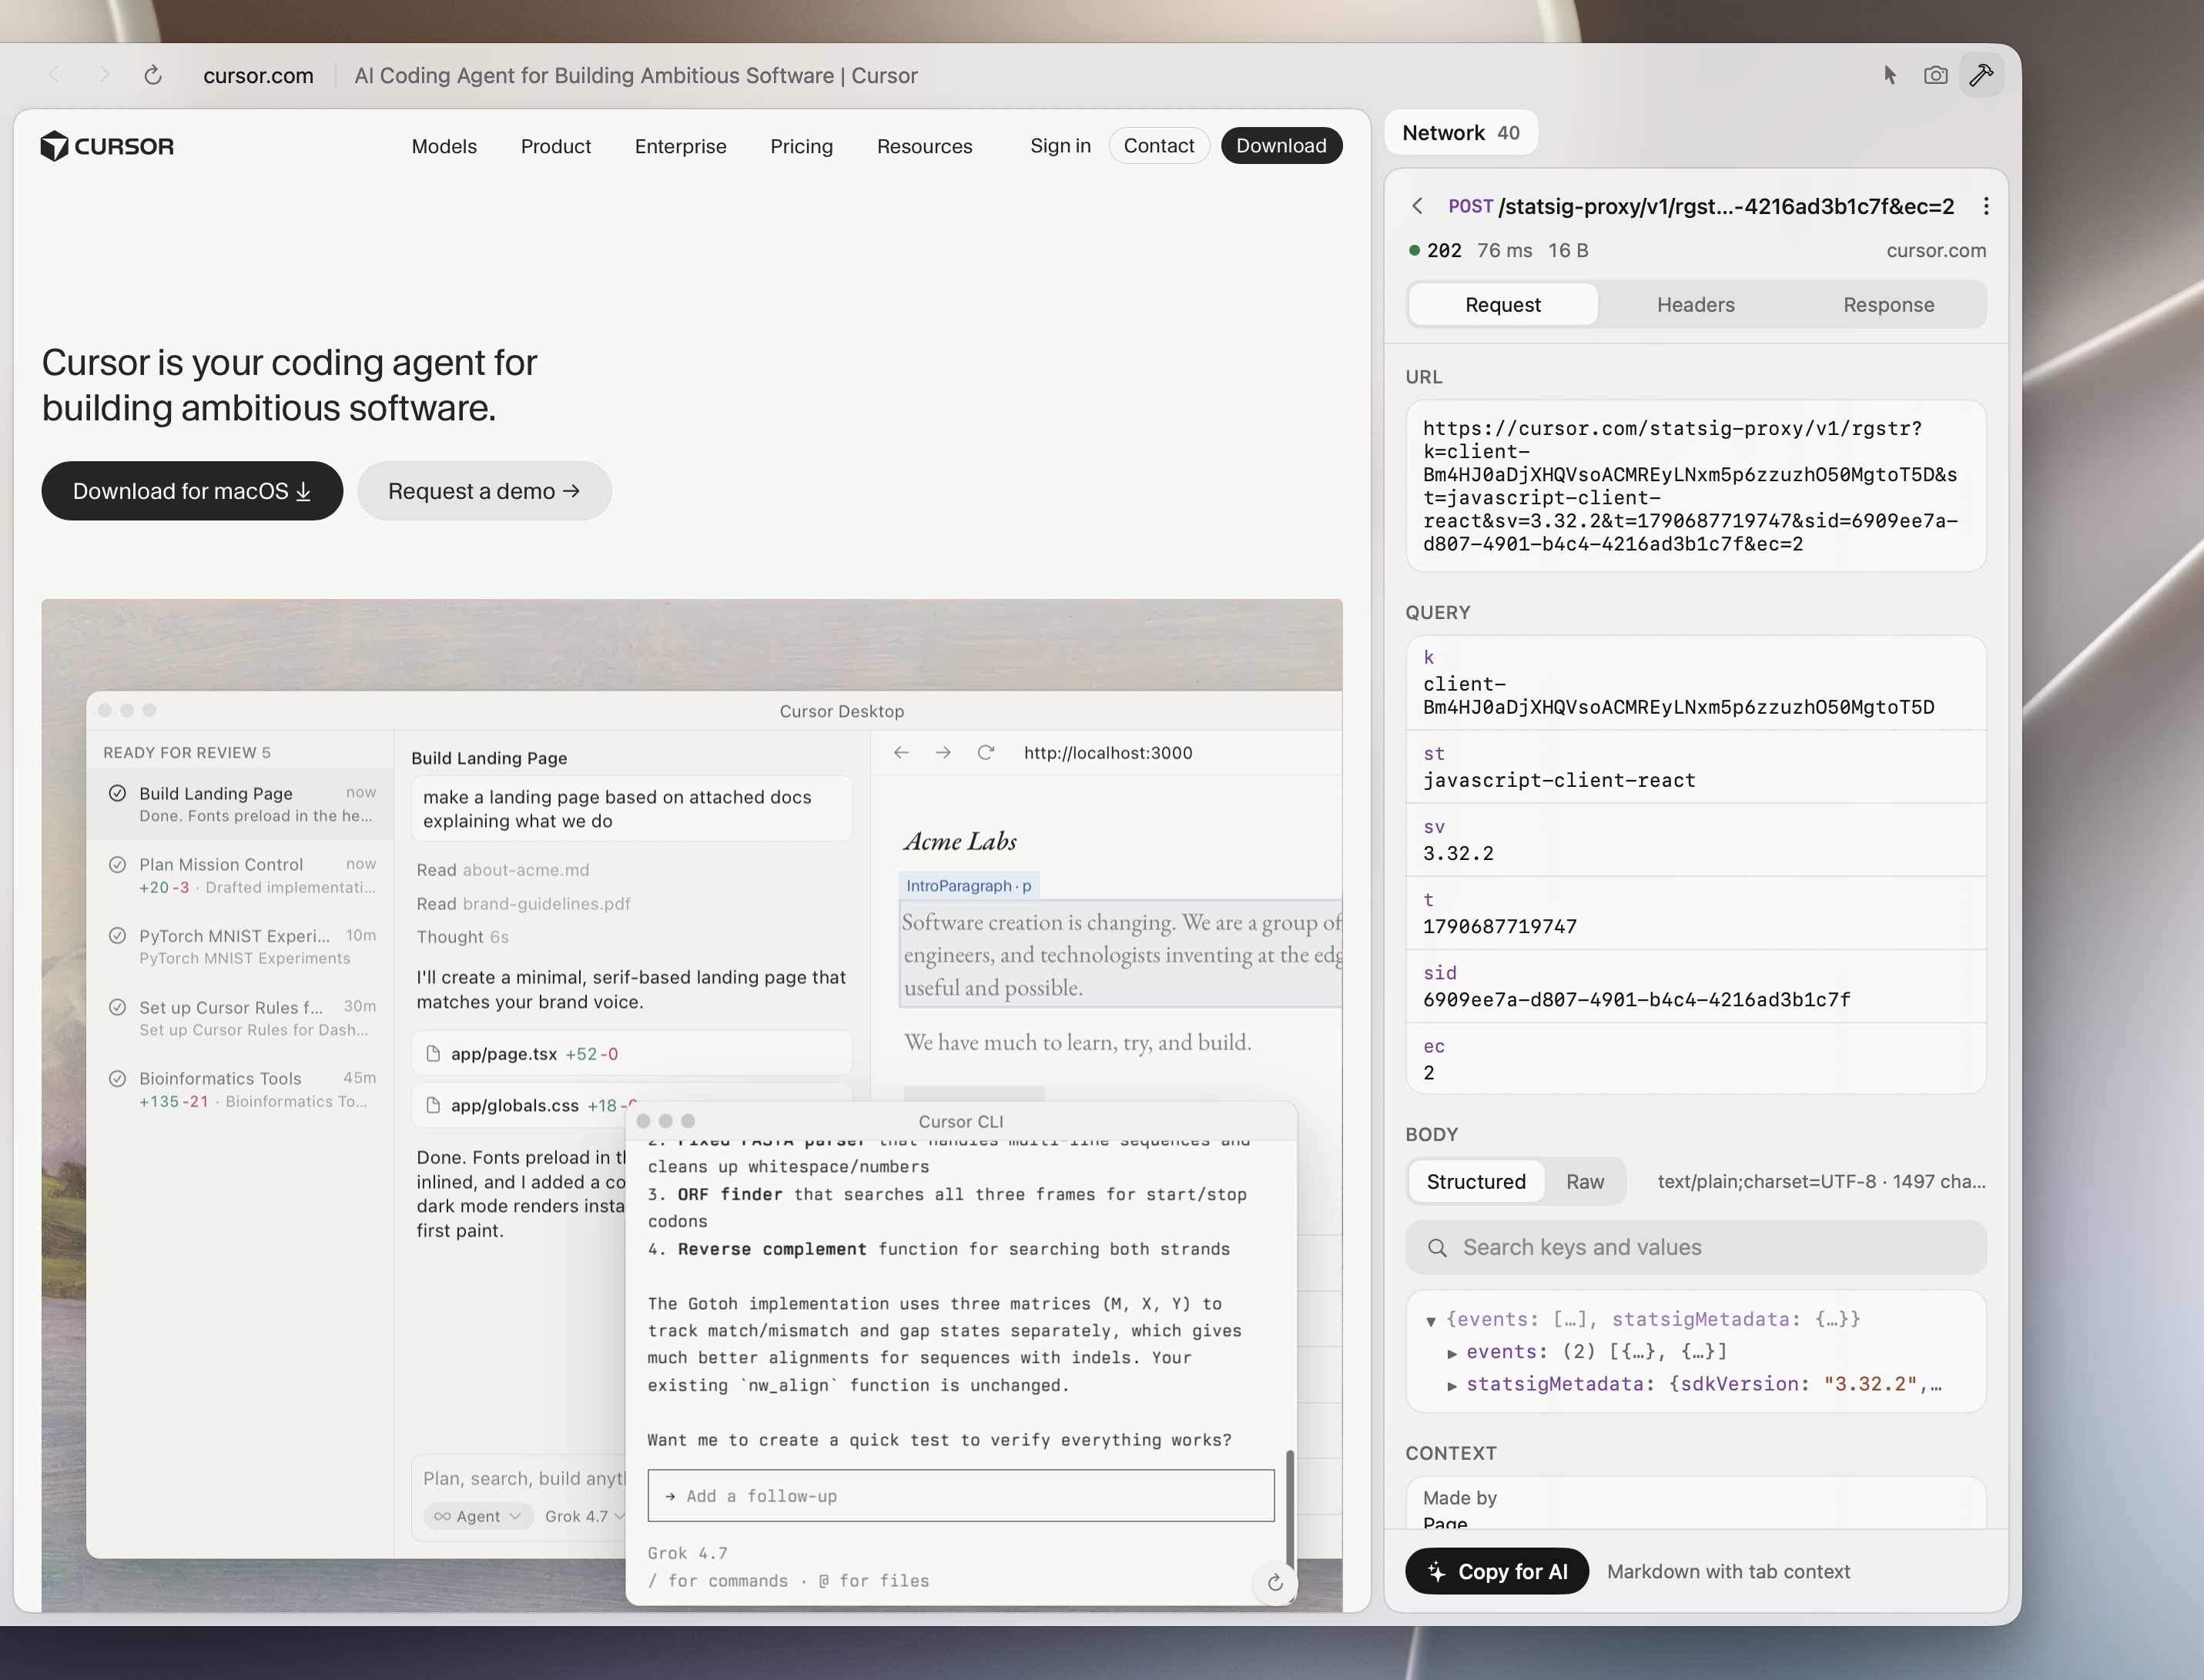The image size is (2204, 1680).
Task: Open the three-dot request options menu
Action: (1986, 206)
